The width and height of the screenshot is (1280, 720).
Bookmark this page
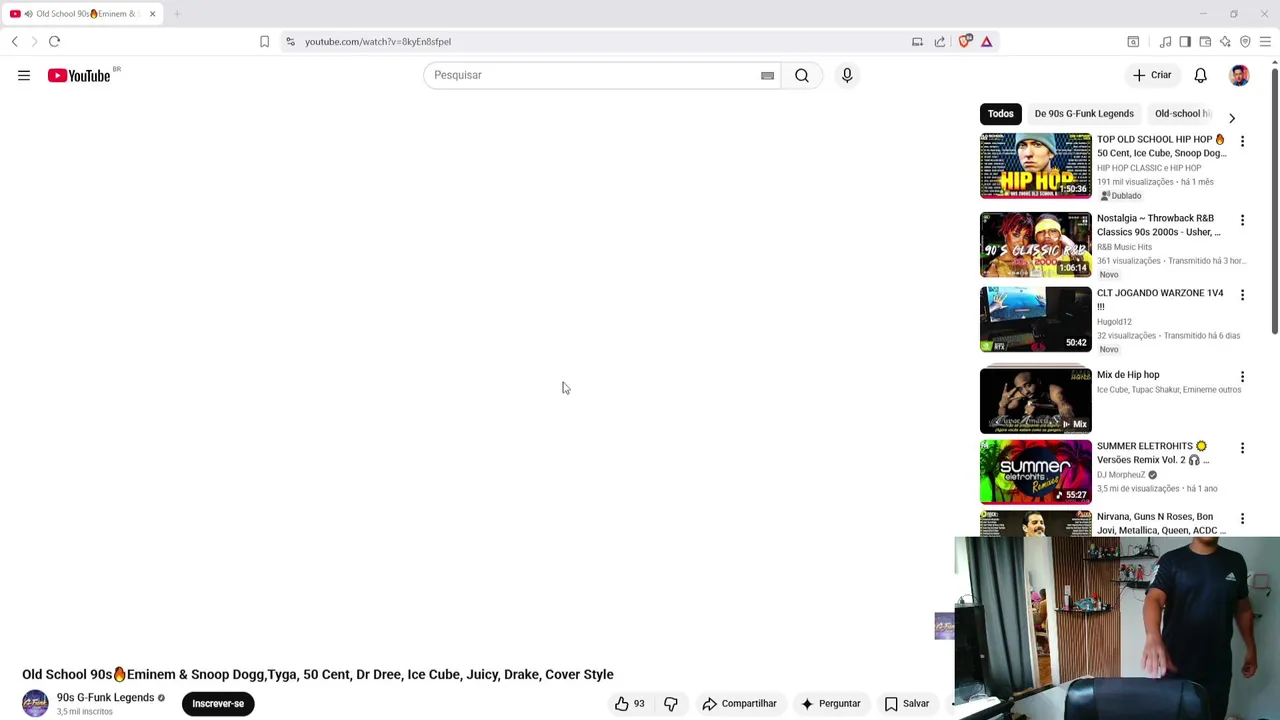coord(264,41)
